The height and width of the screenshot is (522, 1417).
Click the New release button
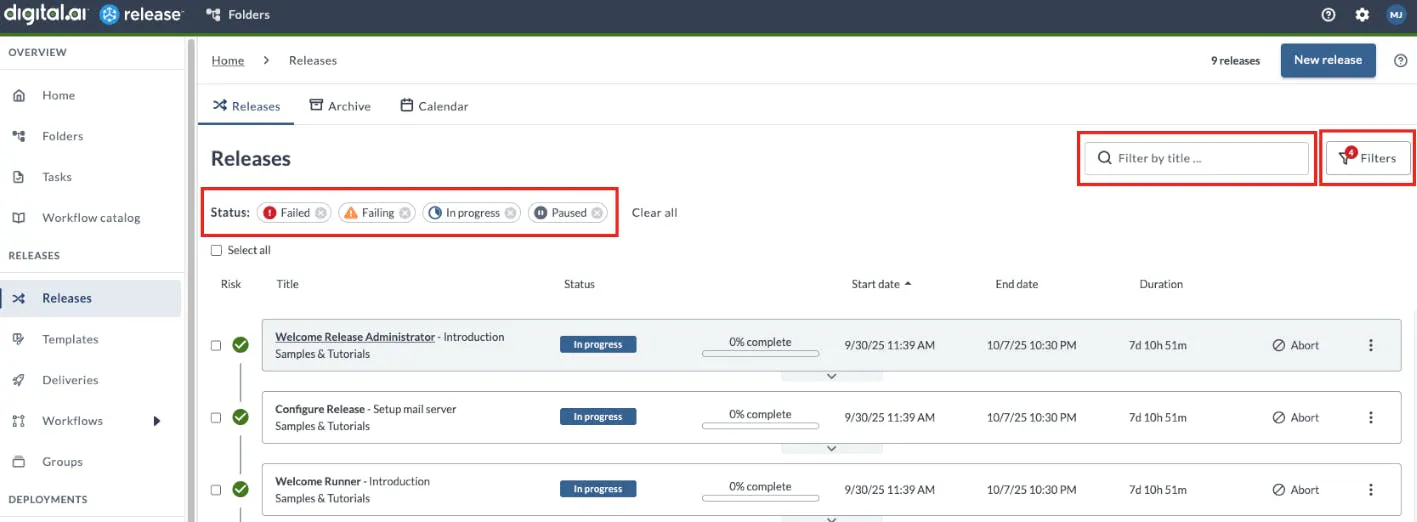(1328, 60)
